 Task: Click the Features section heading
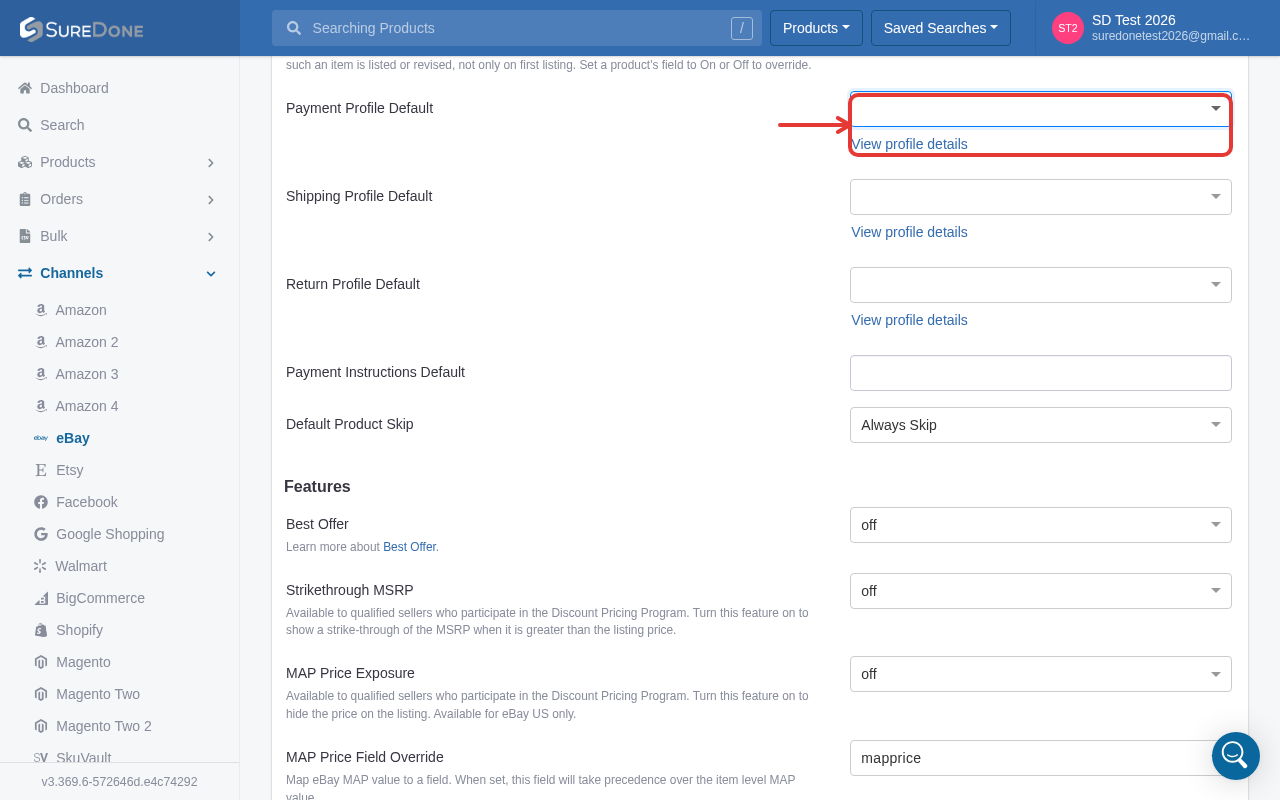click(317, 487)
